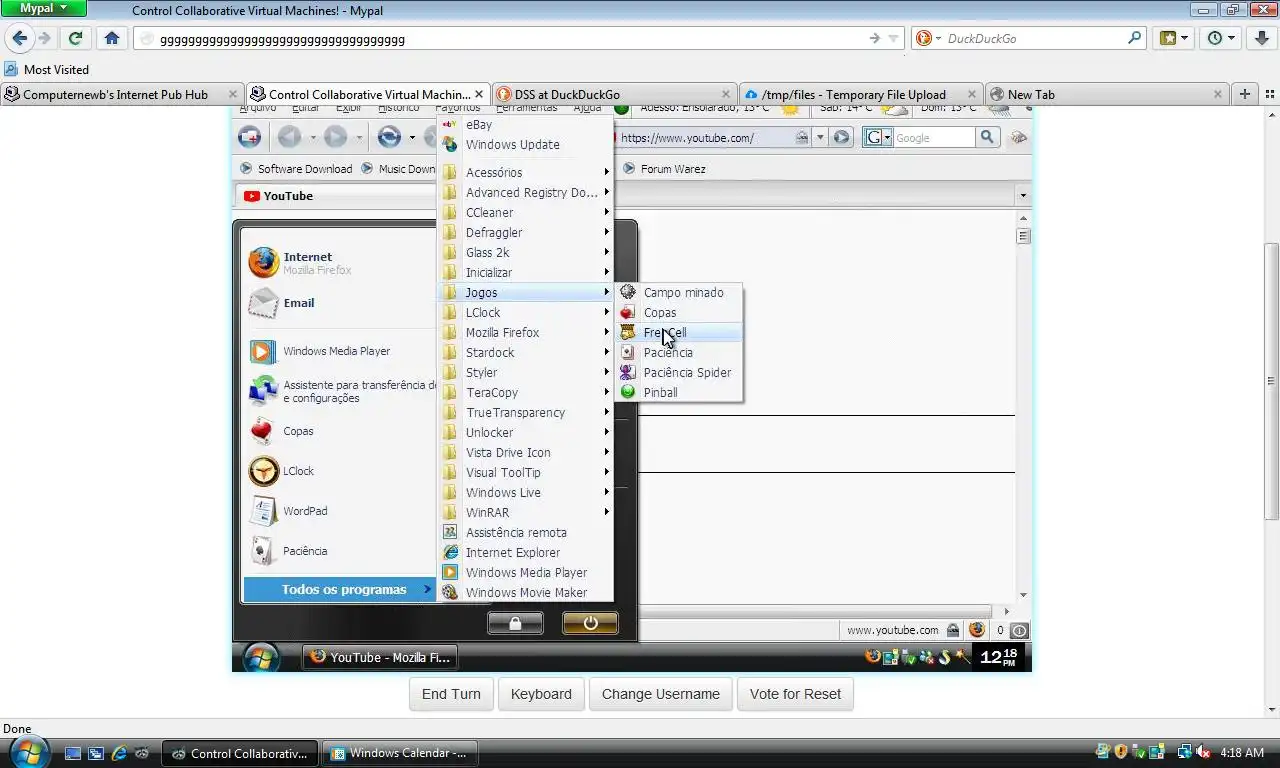Click the DuckDuckGo search magnifier icon
The width and height of the screenshot is (1280, 768).
pyautogui.click(x=1134, y=38)
